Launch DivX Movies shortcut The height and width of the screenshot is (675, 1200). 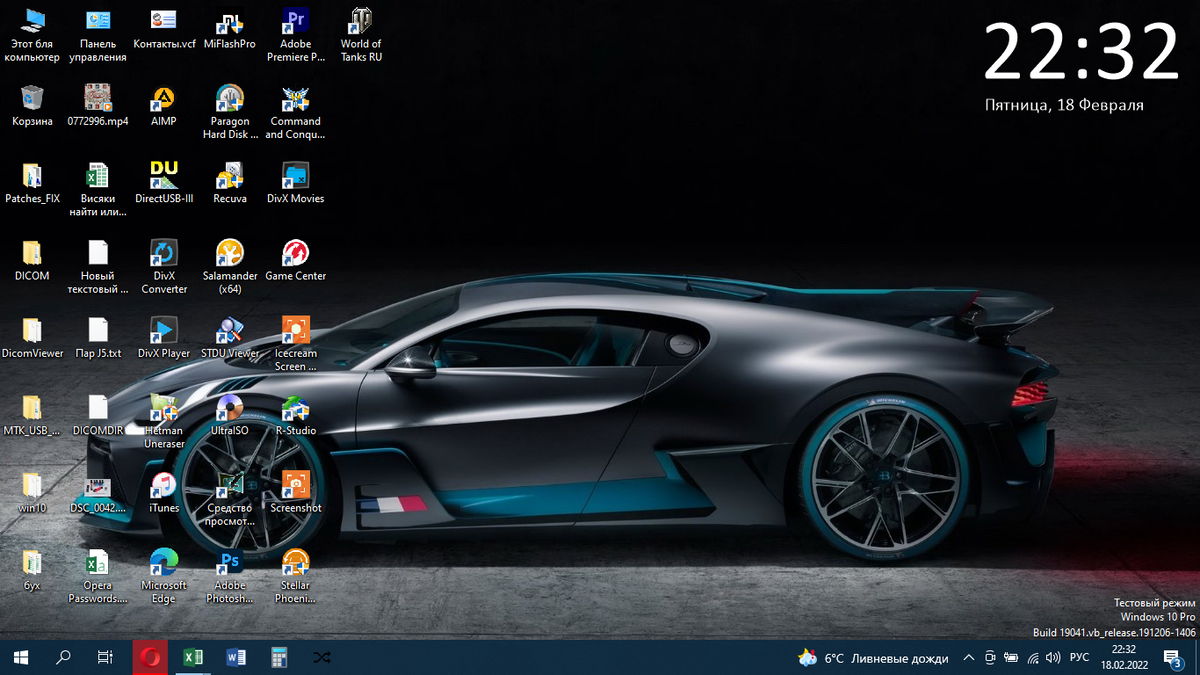click(x=295, y=183)
